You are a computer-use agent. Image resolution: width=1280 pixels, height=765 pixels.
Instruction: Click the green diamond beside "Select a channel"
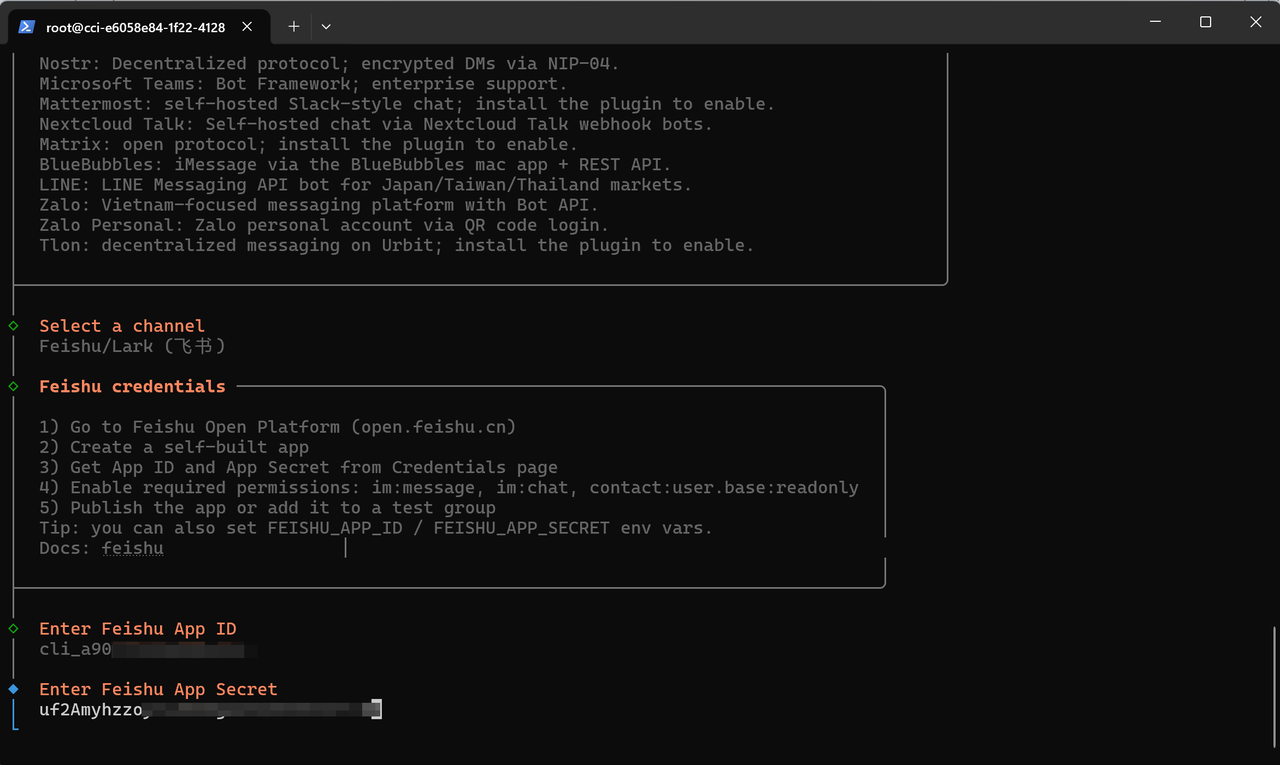click(11, 325)
